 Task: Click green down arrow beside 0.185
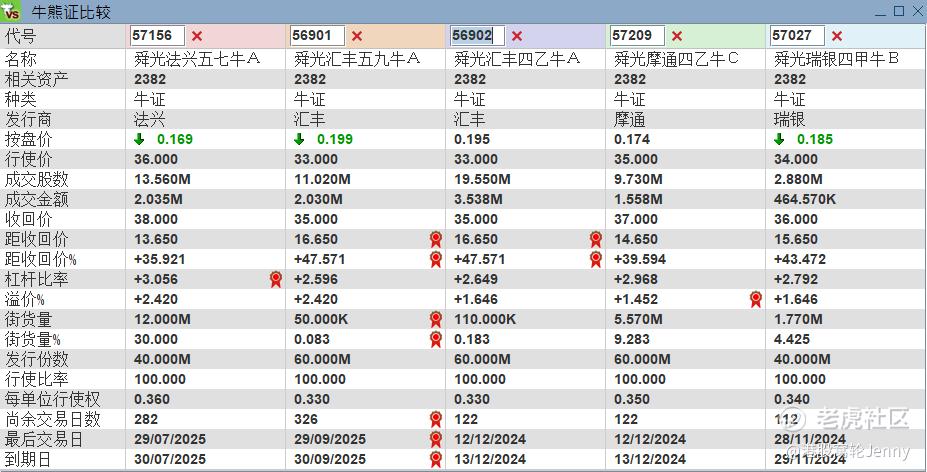(779, 139)
